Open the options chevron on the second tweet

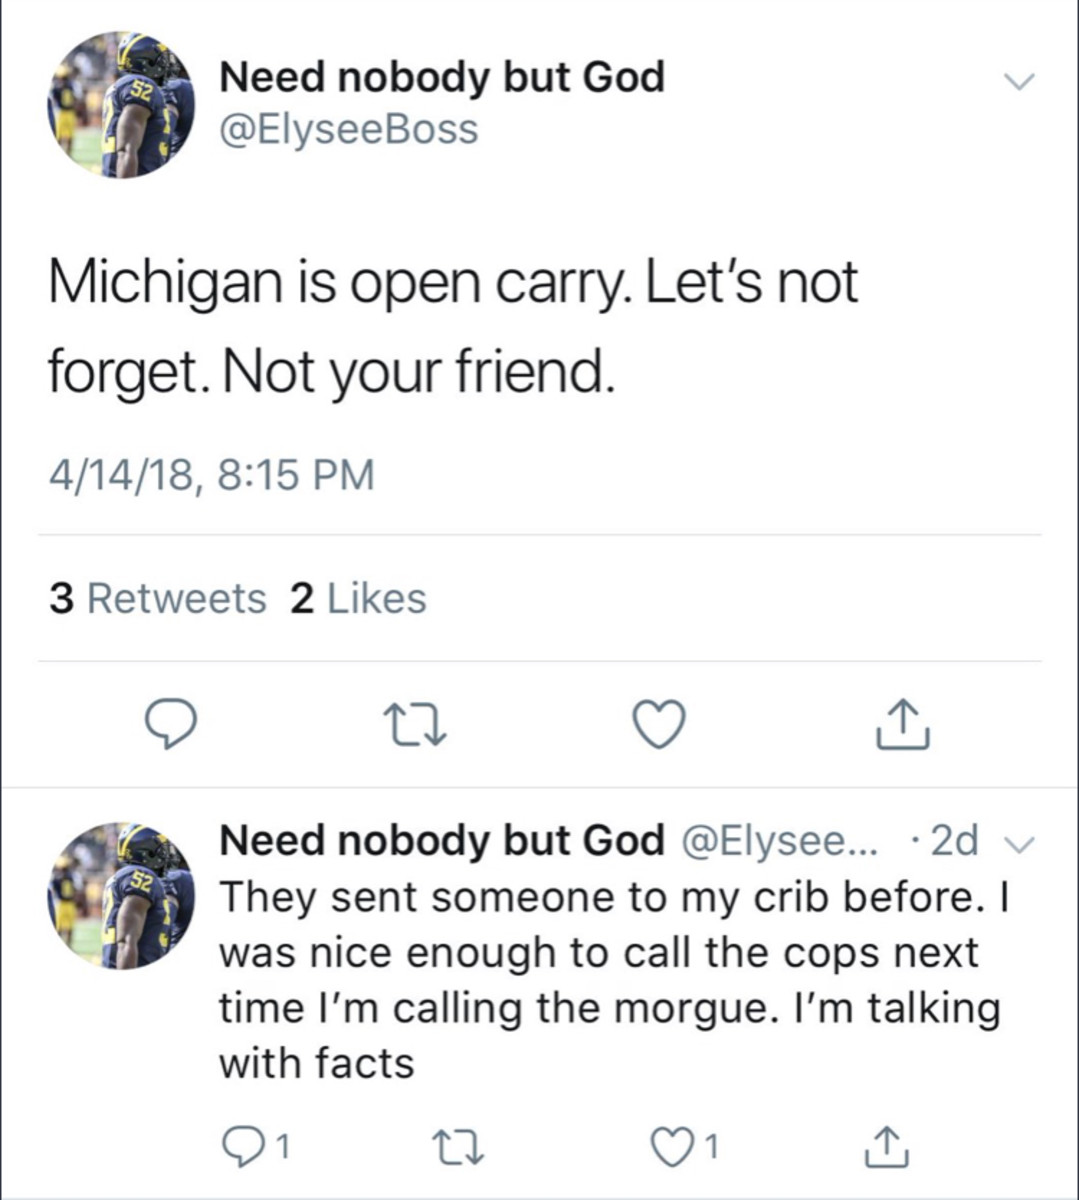[x=1021, y=843]
